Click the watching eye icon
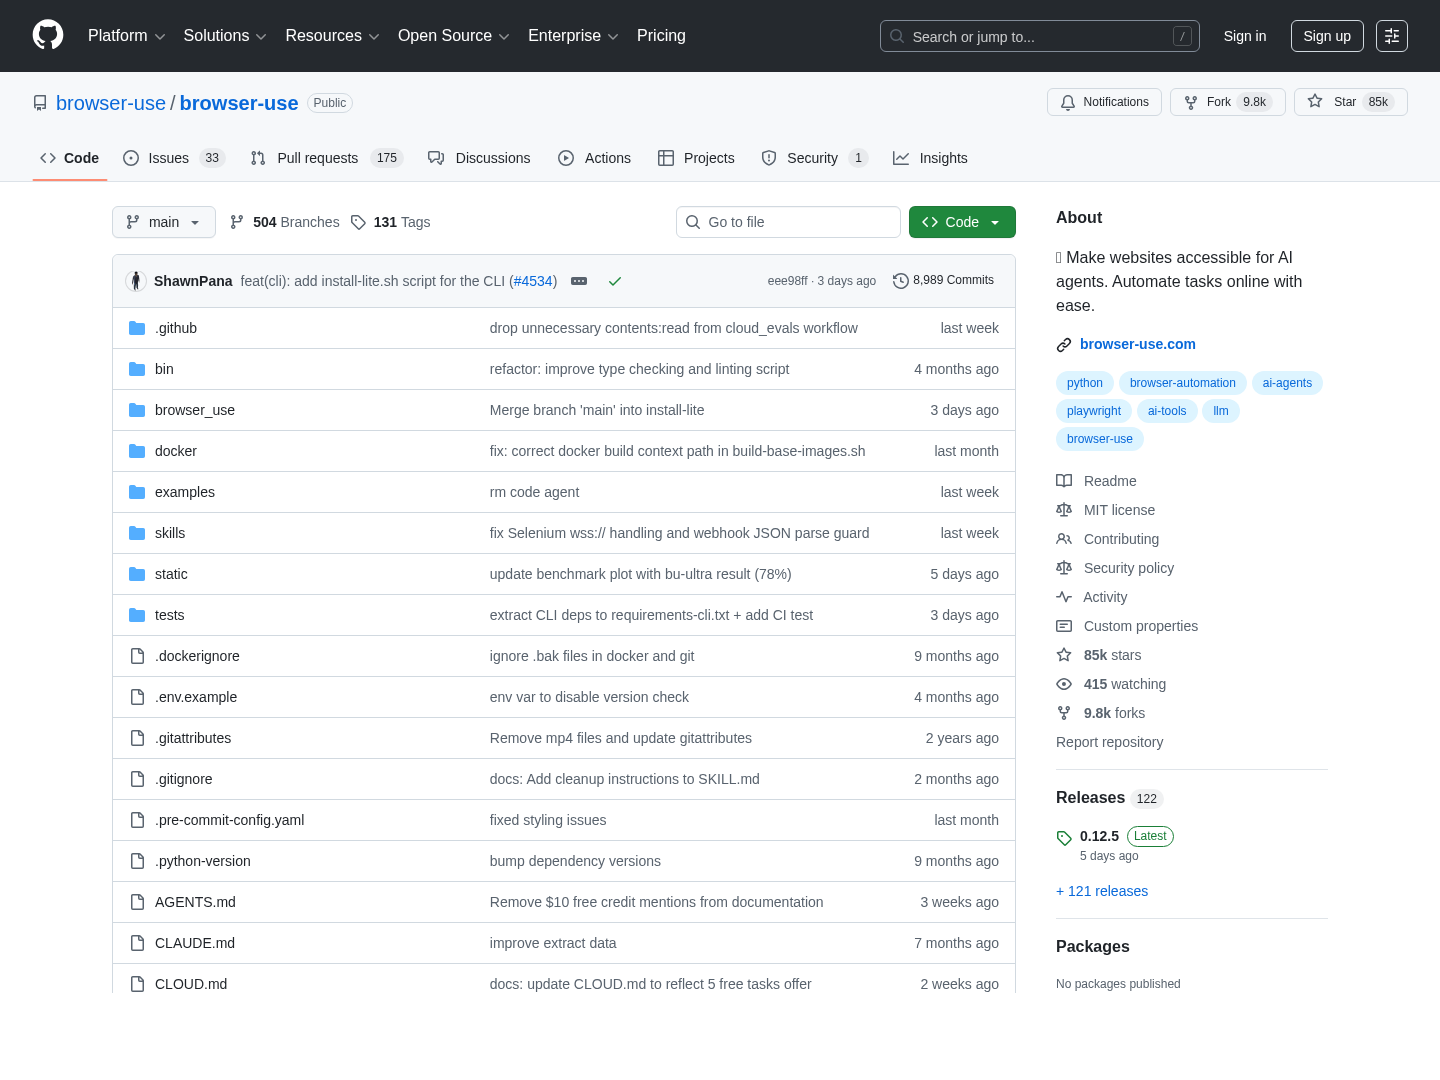 point(1064,684)
